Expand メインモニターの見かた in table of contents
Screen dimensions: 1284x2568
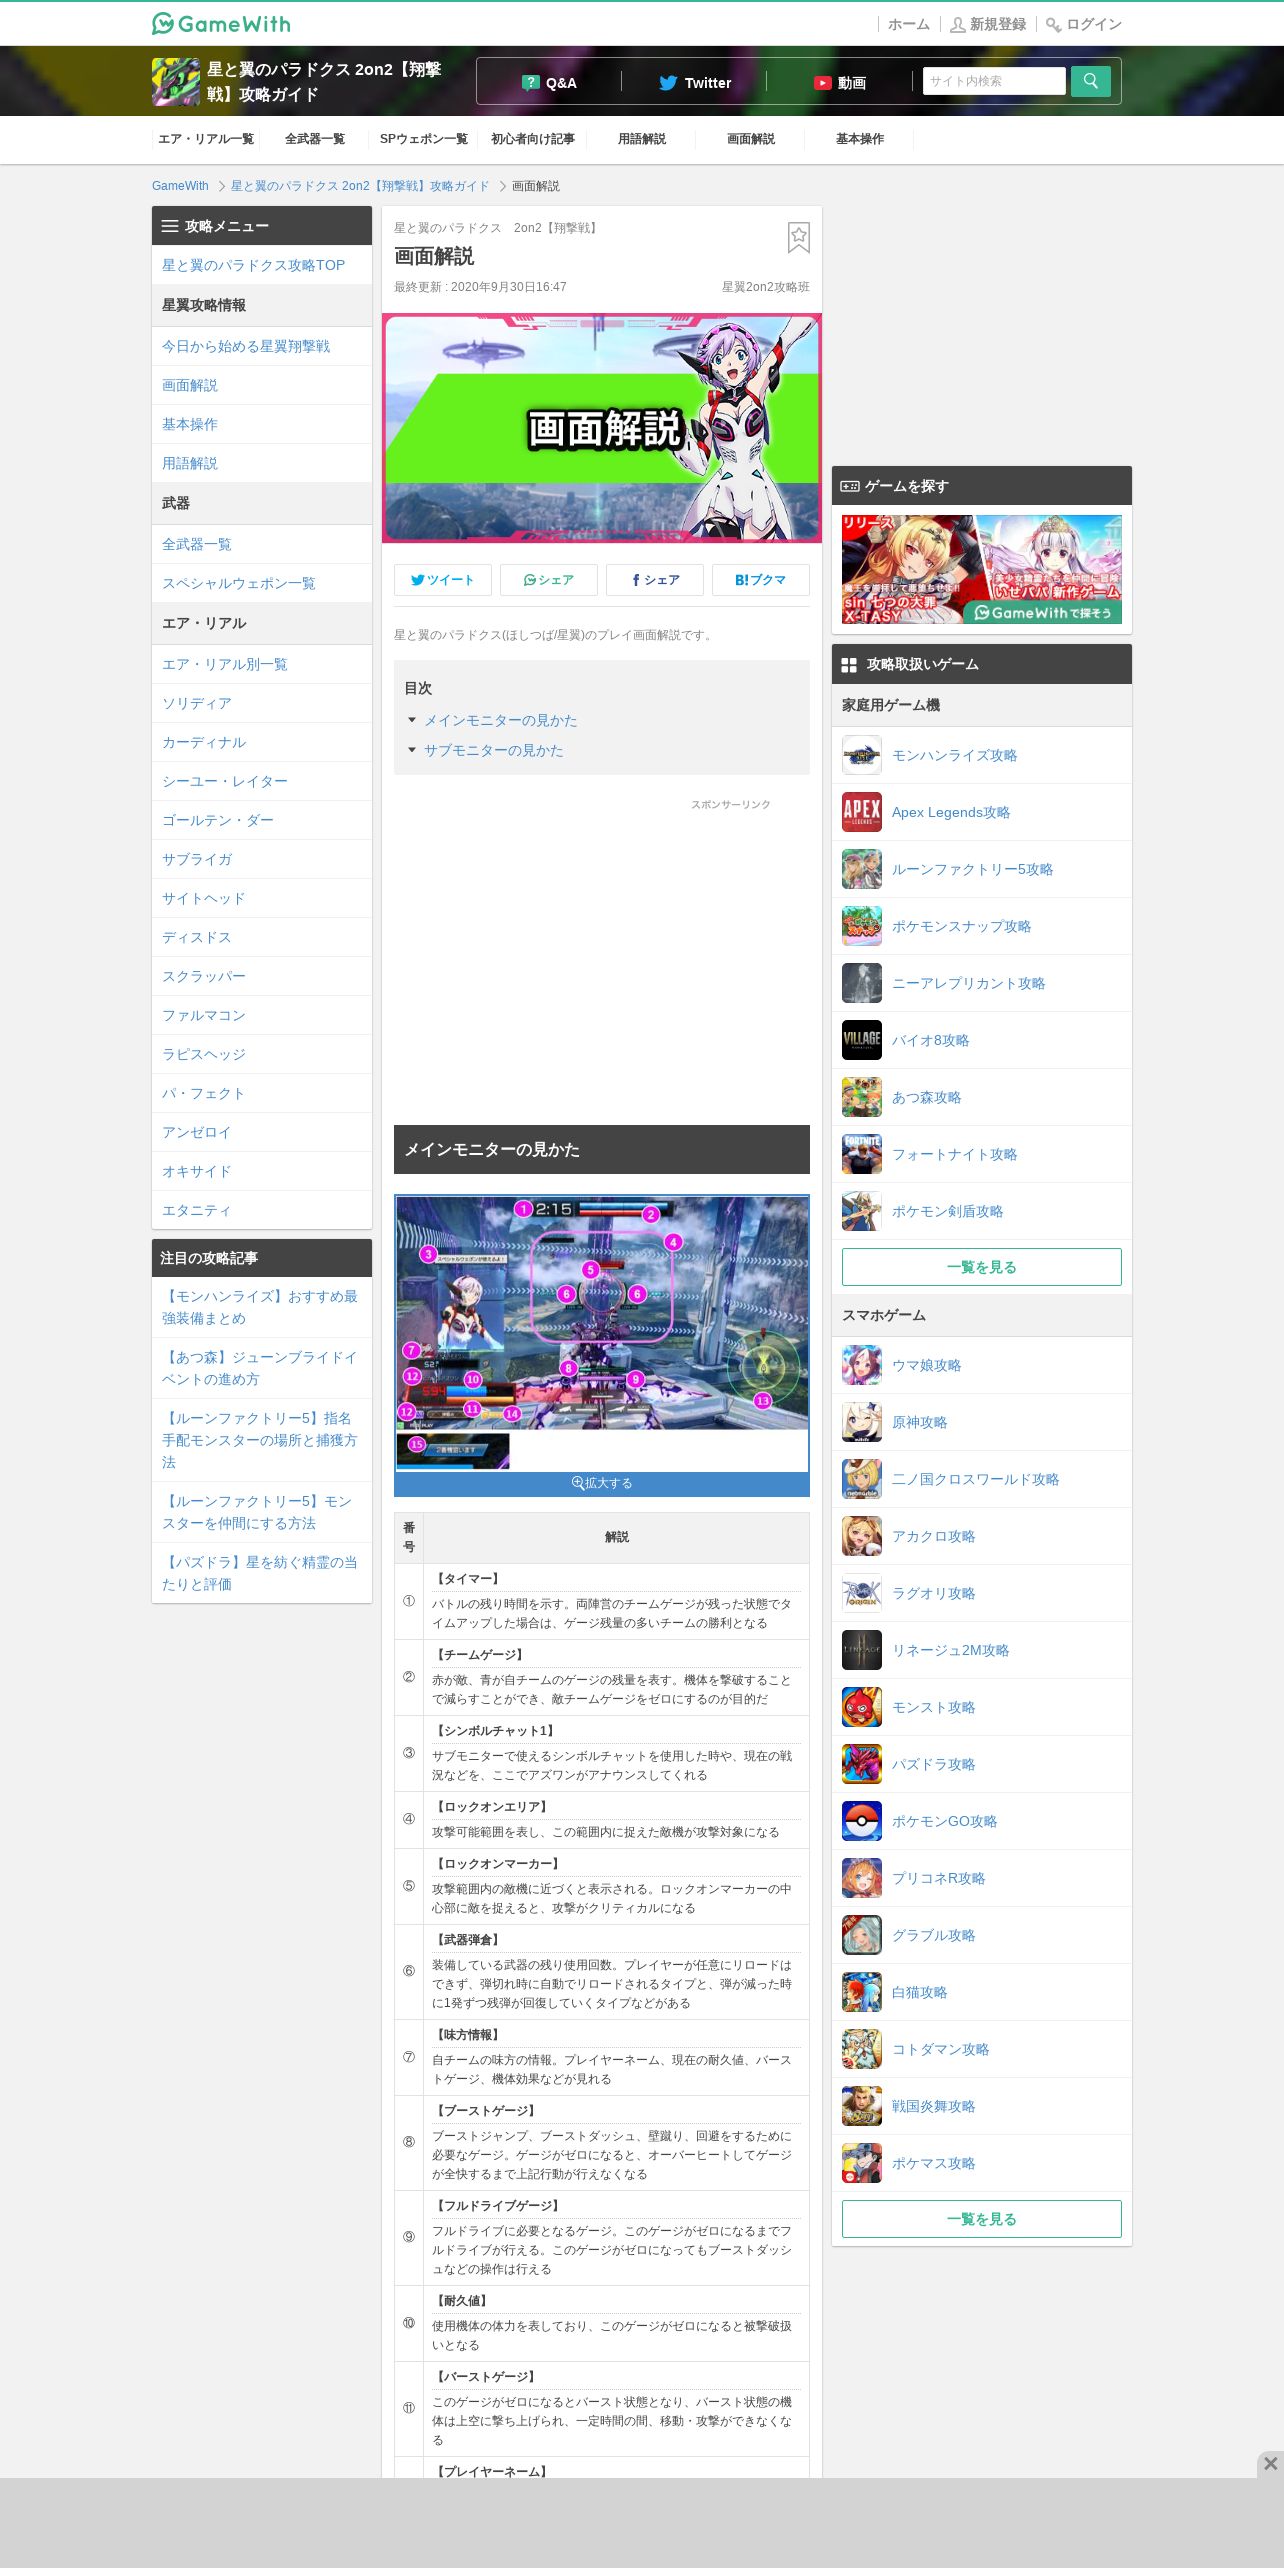(x=500, y=720)
